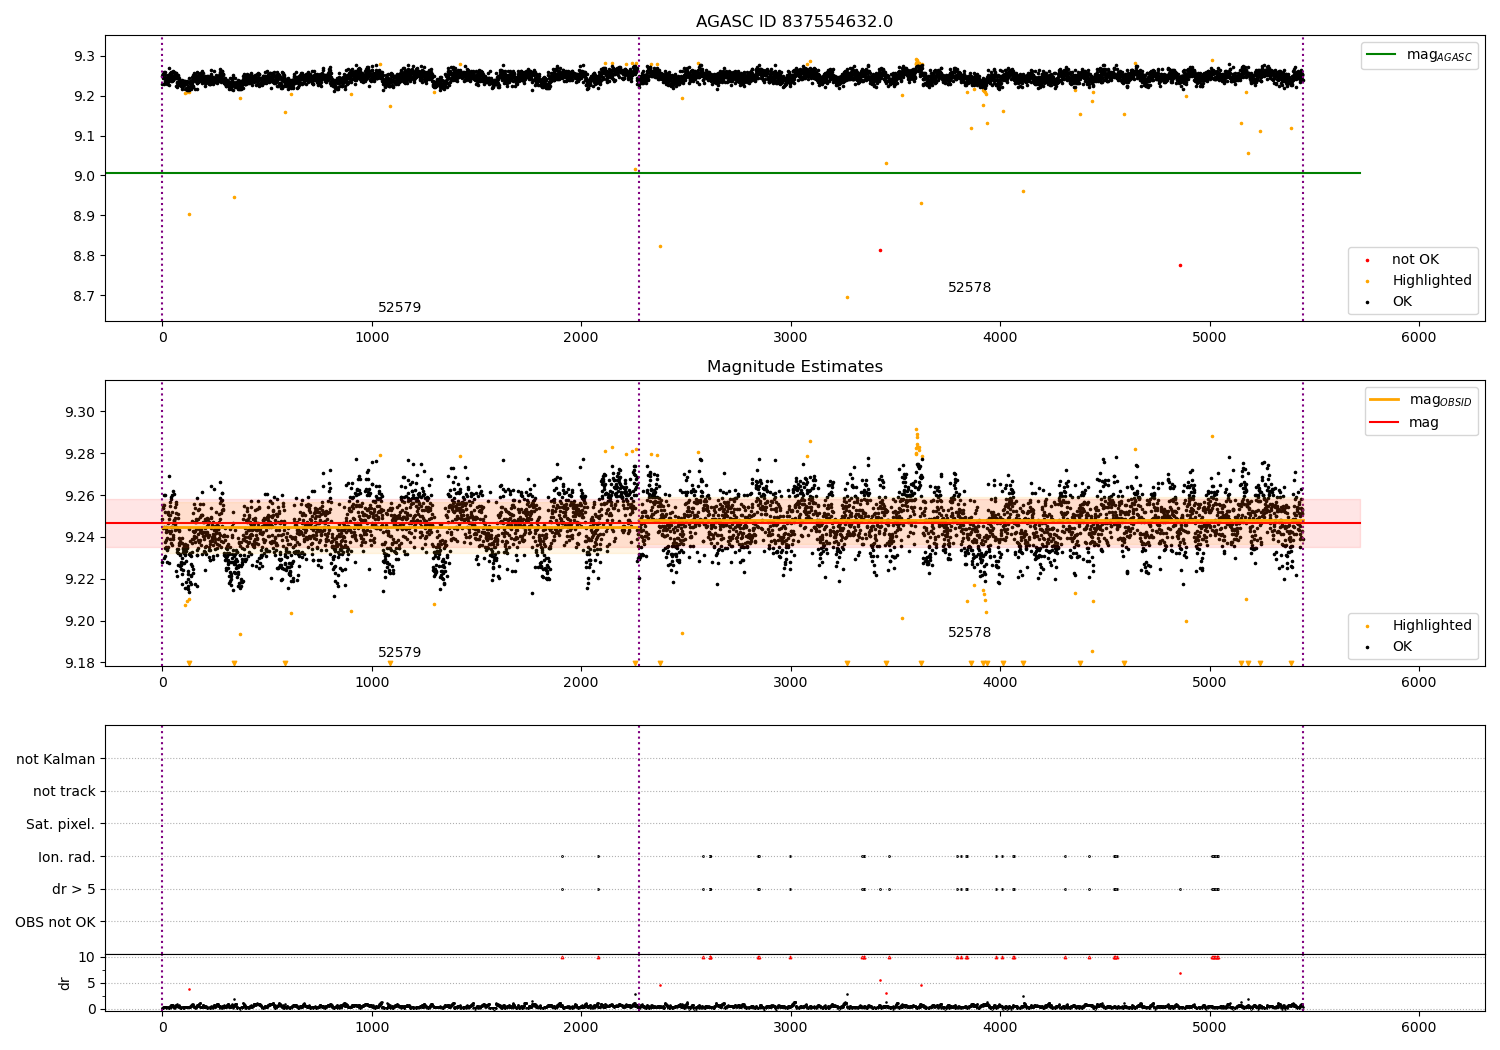1500x1050 pixels.
Task: Click the "dr > 5" row label
Action: click(x=74, y=889)
